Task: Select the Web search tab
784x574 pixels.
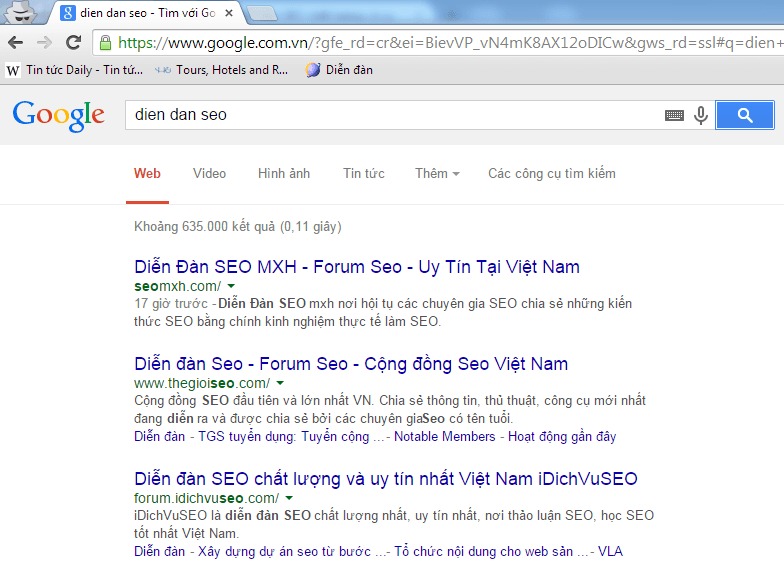Action: pos(147,174)
